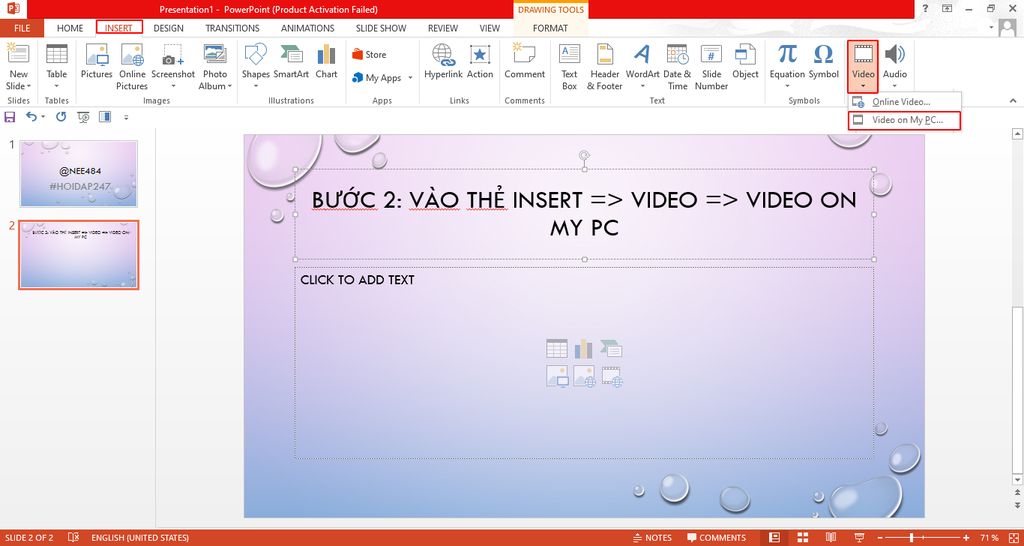Switch to the TRANSITIONS tab
The width and height of the screenshot is (1024, 546).
(x=232, y=28)
